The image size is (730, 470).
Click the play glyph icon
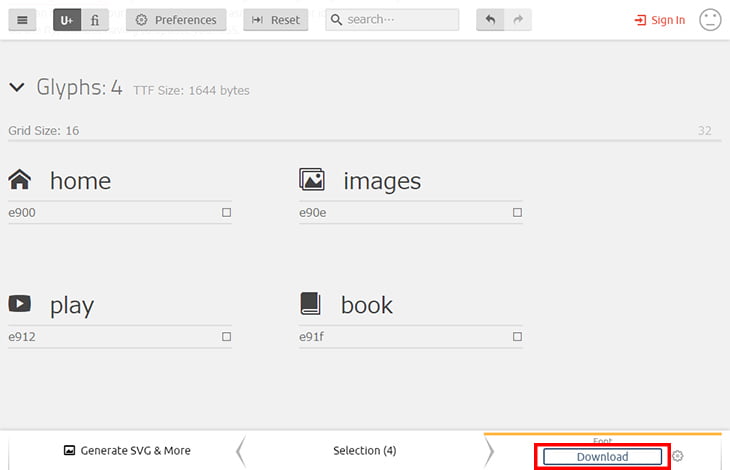point(19,304)
